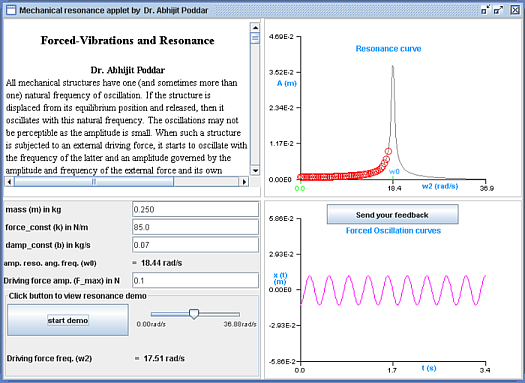Click the "x (t) (m)" axis label
Image resolution: width=525 pixels, height=383 pixels.
click(x=280, y=279)
